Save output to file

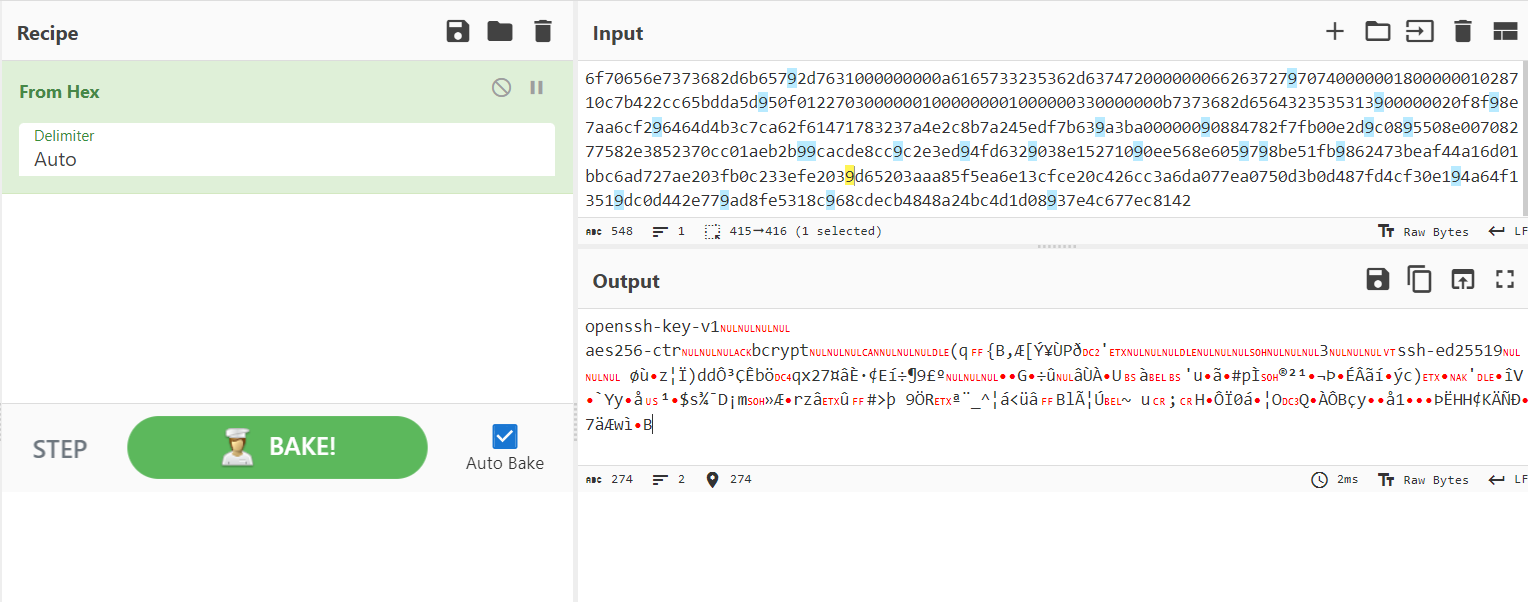click(x=1378, y=280)
